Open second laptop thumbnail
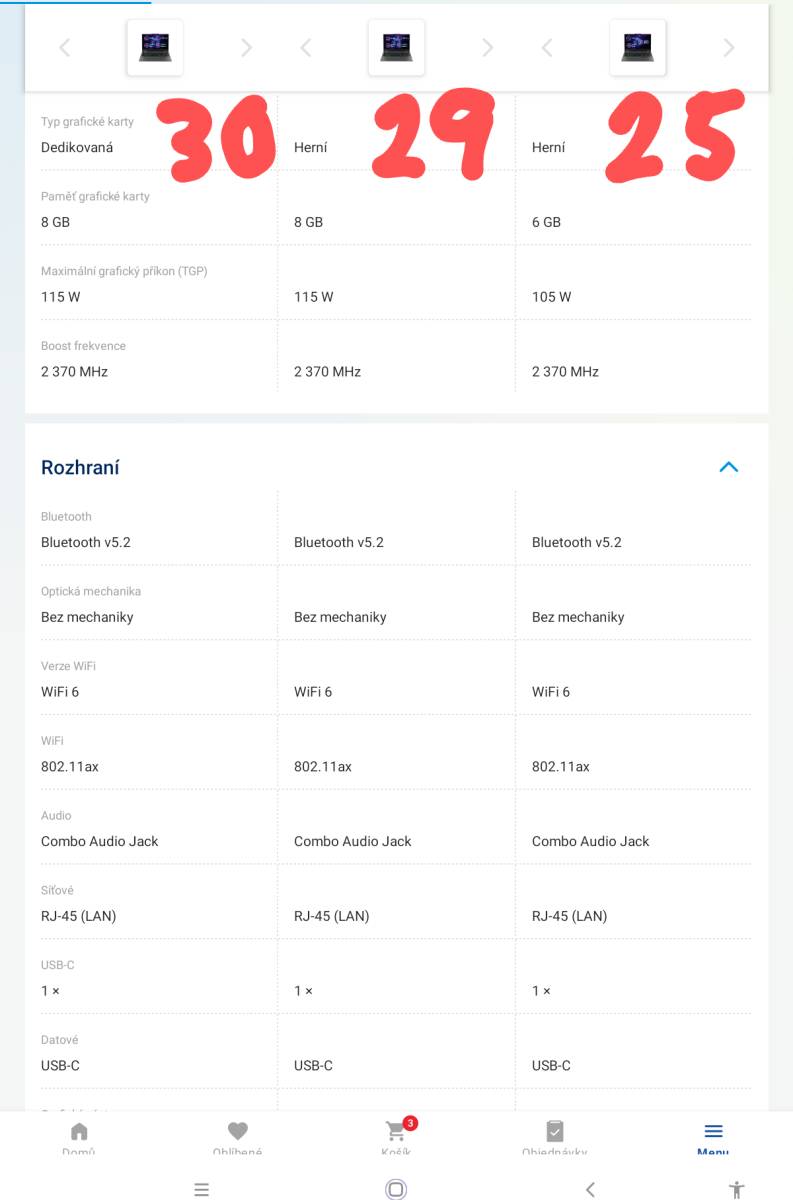Screen dimensions: 793x1200 (396, 47)
